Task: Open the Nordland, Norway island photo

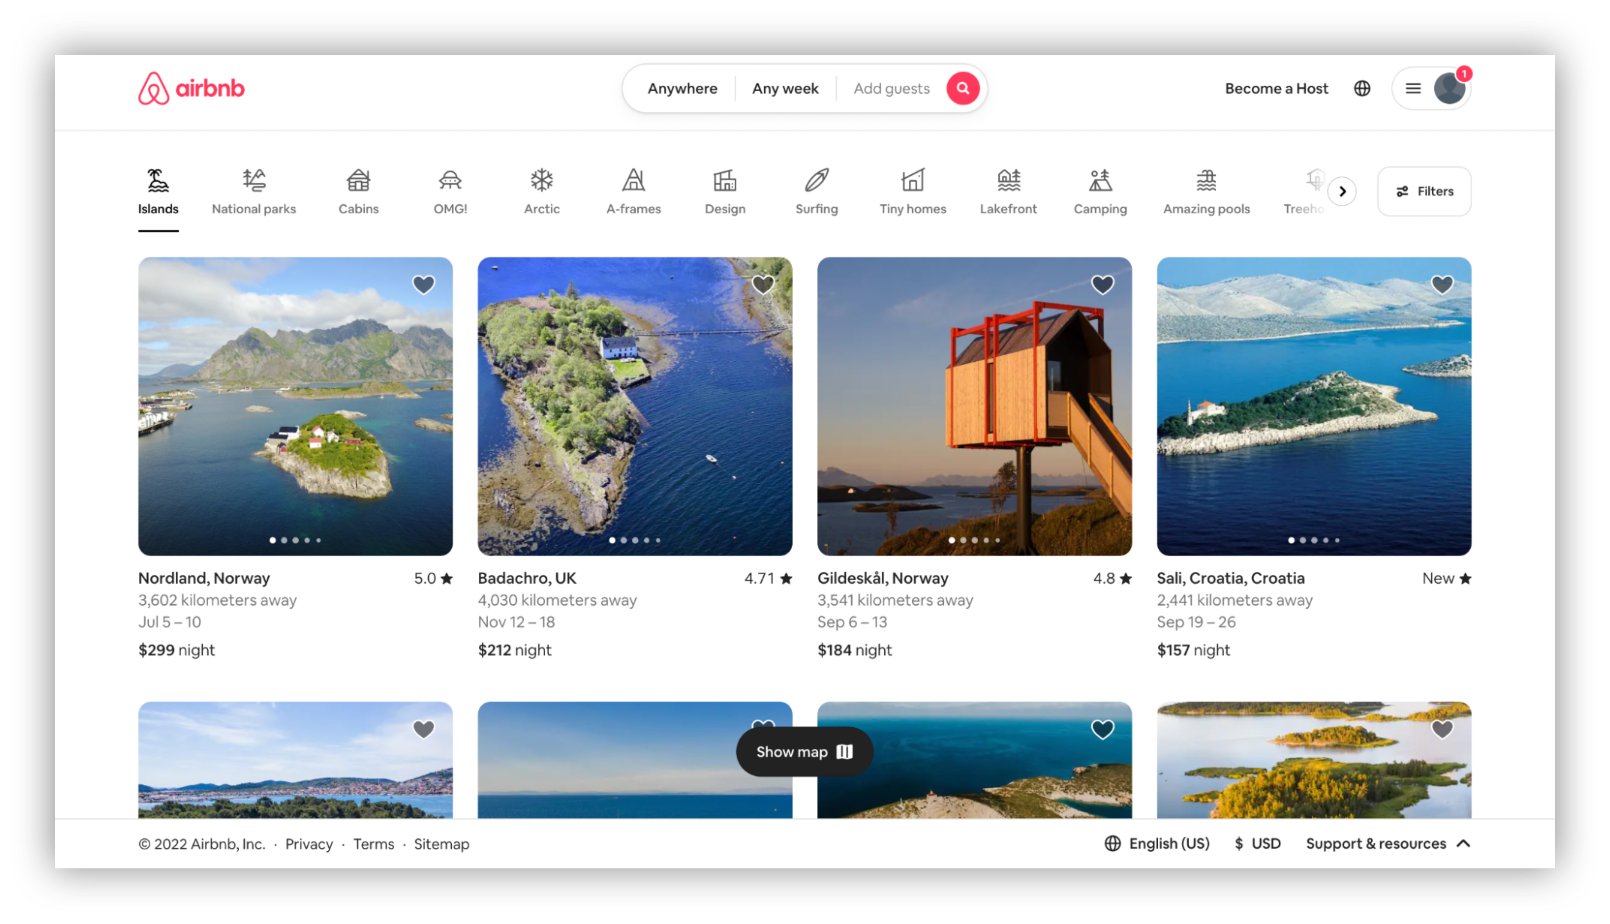Action: [295, 406]
